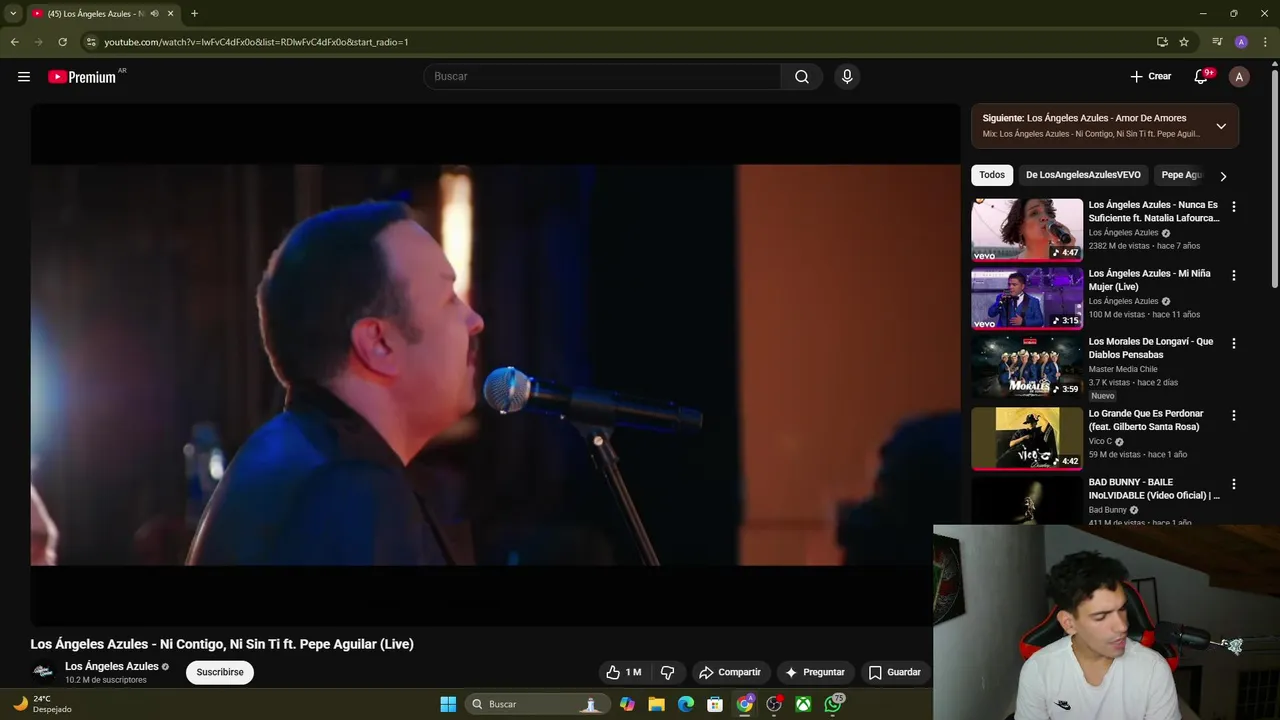Open Copilot from the taskbar

click(627, 704)
